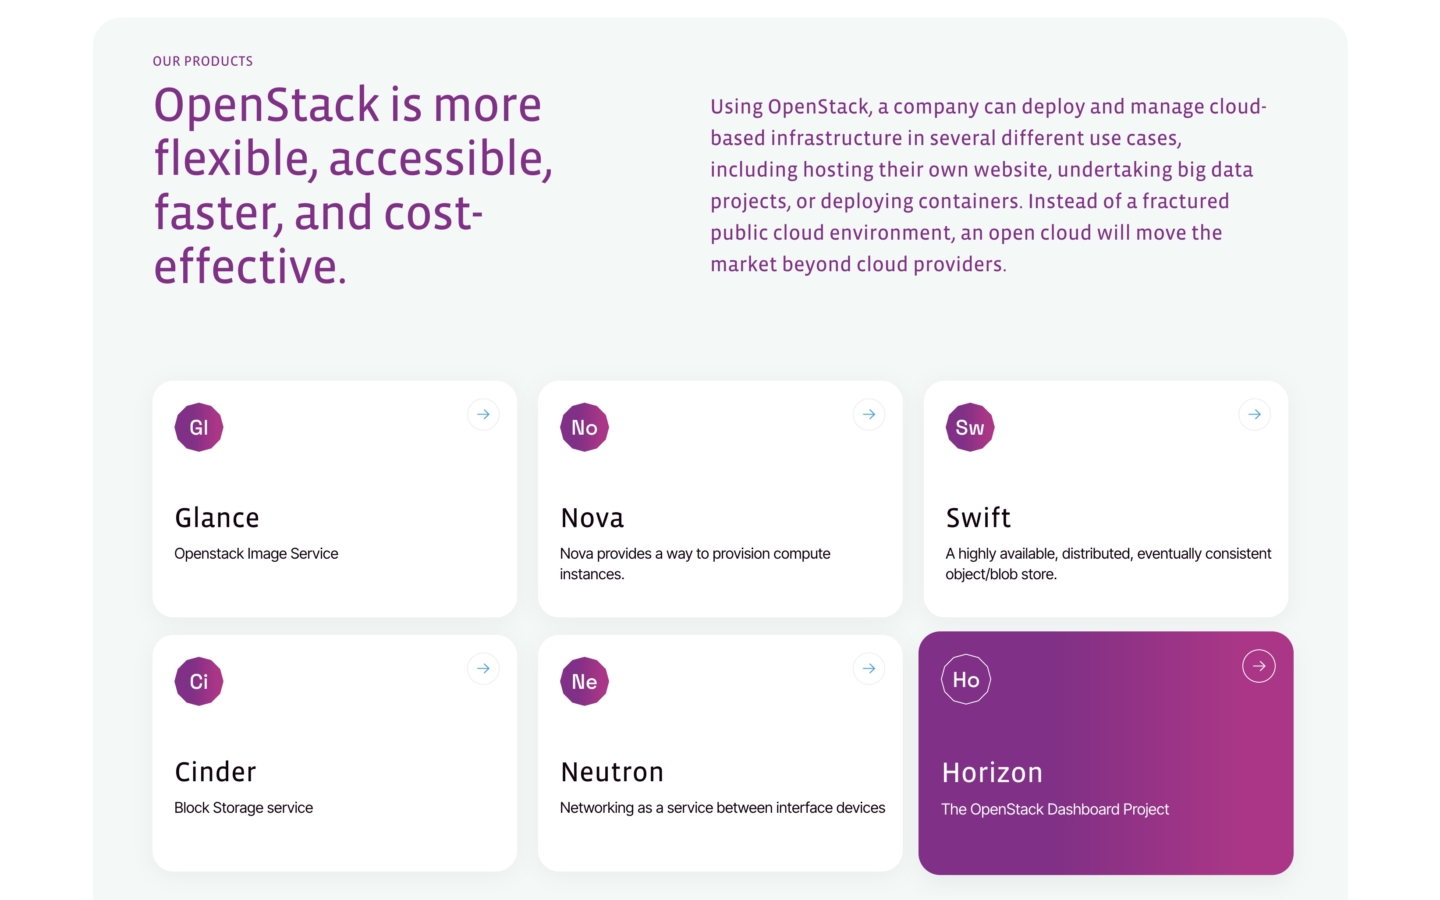1440x900 pixels.
Task: Select the Nova product title
Action: [592, 518]
